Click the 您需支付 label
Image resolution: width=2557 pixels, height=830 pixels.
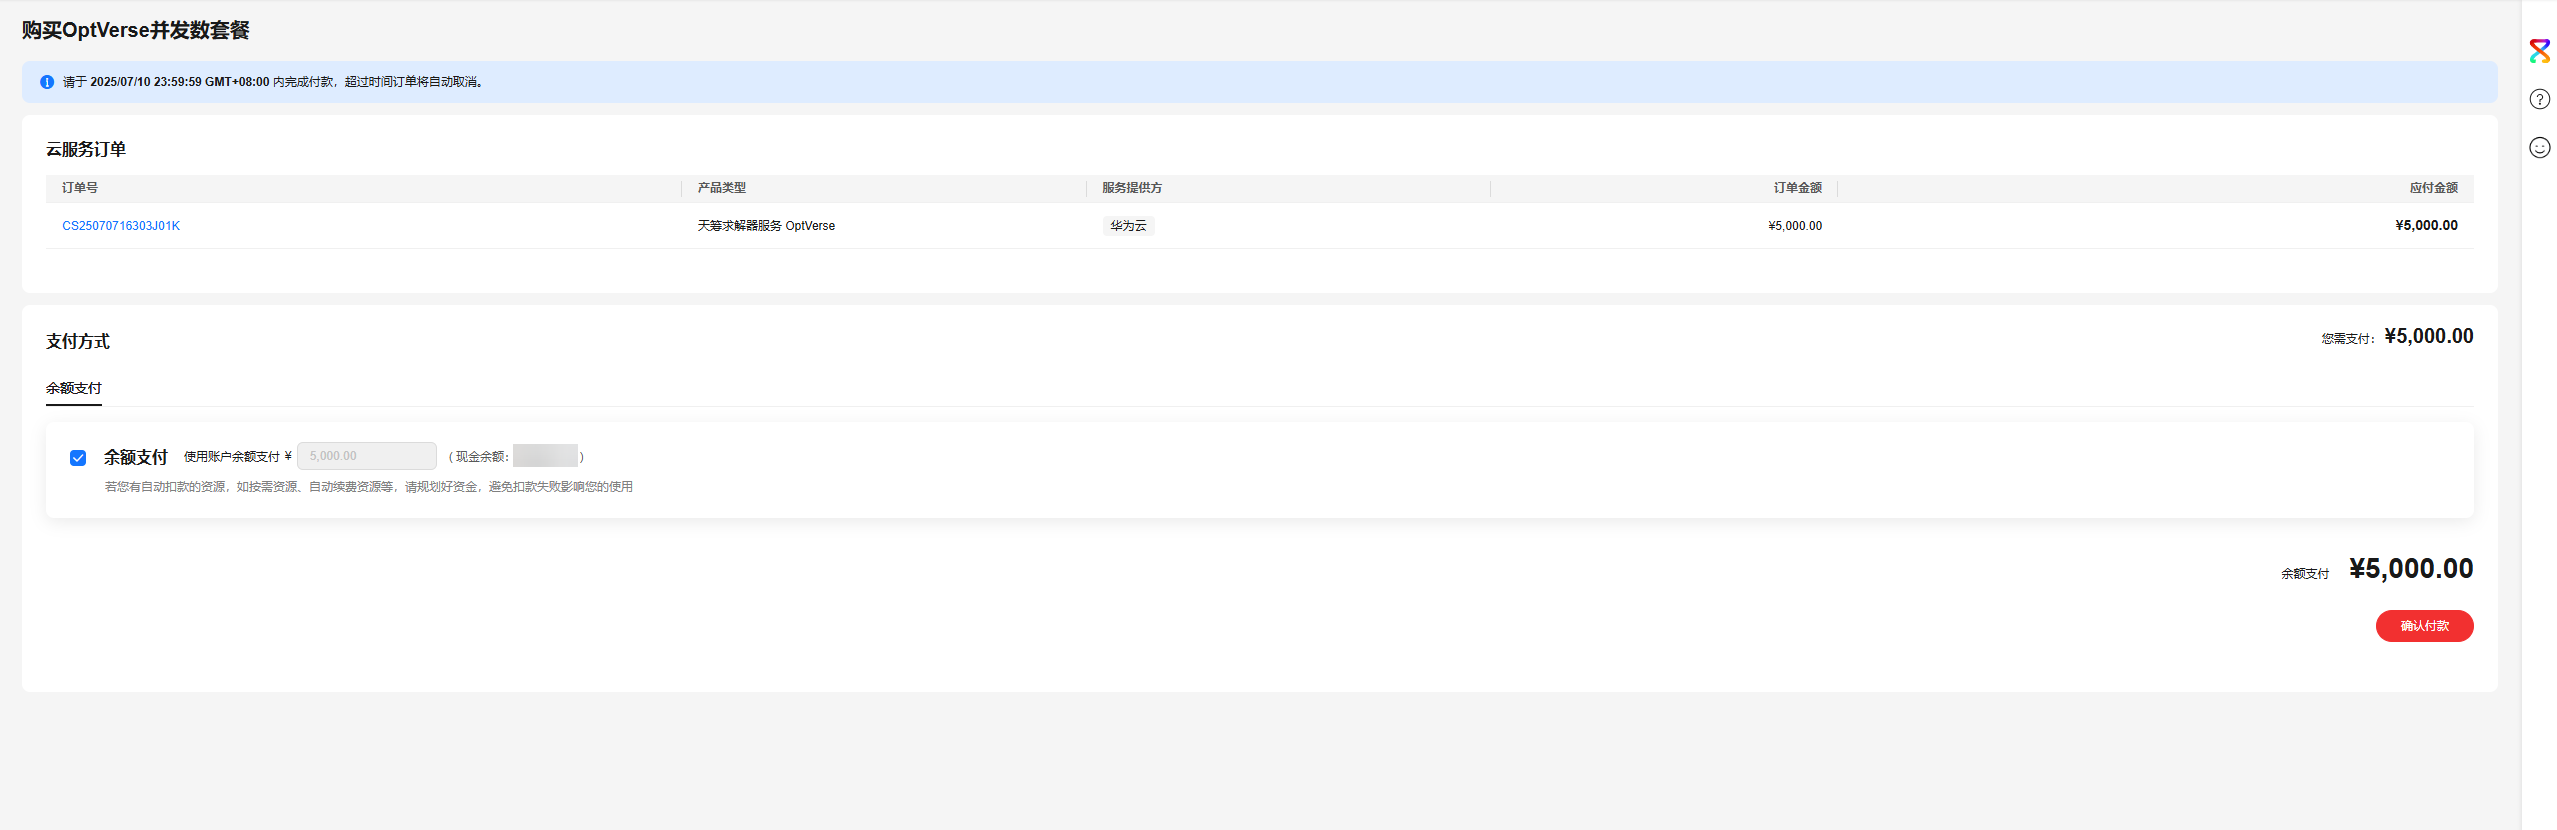tap(2347, 339)
